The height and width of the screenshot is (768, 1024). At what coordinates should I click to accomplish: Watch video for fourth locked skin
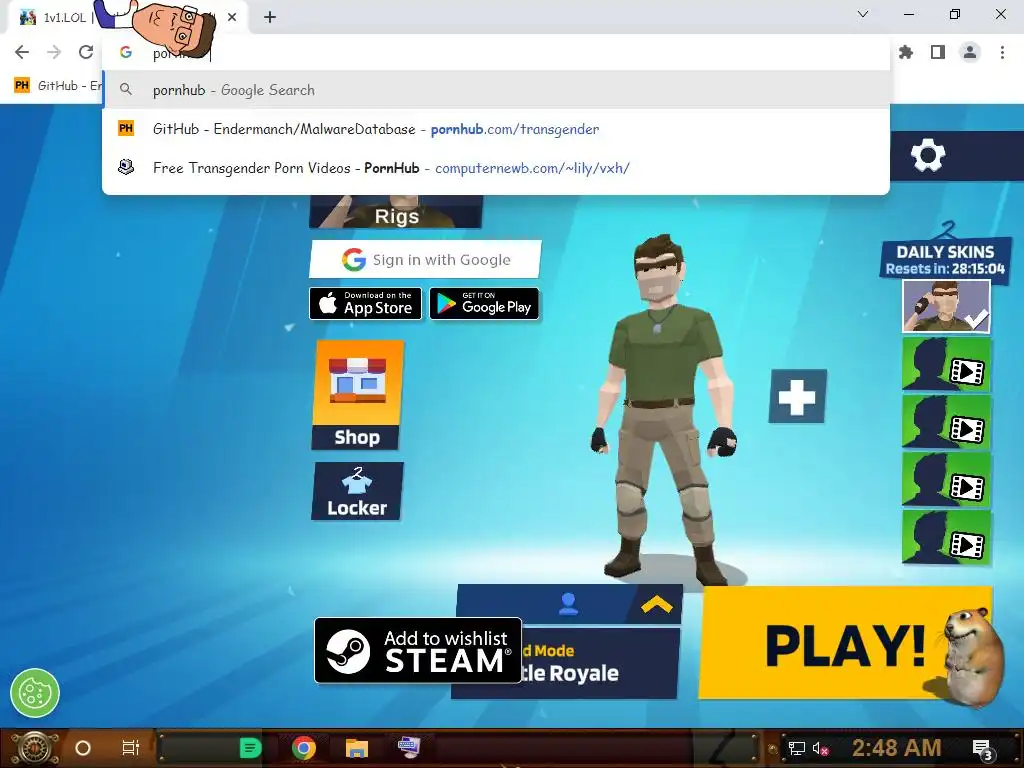click(946, 537)
